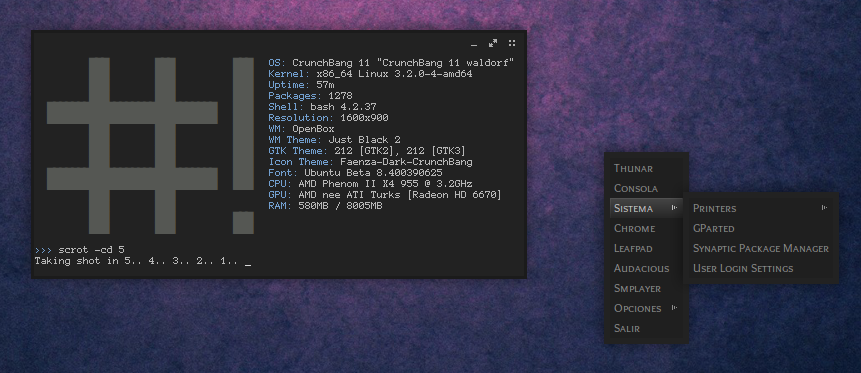Expand the Opciones submenu arrow
The image size is (861, 373).
click(674, 308)
